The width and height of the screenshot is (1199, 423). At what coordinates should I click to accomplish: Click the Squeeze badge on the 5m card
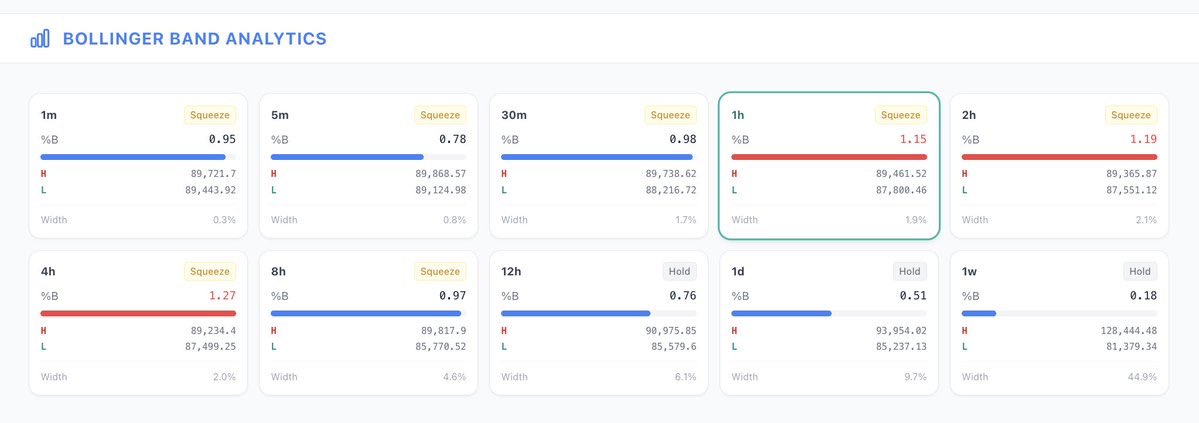[x=440, y=116]
